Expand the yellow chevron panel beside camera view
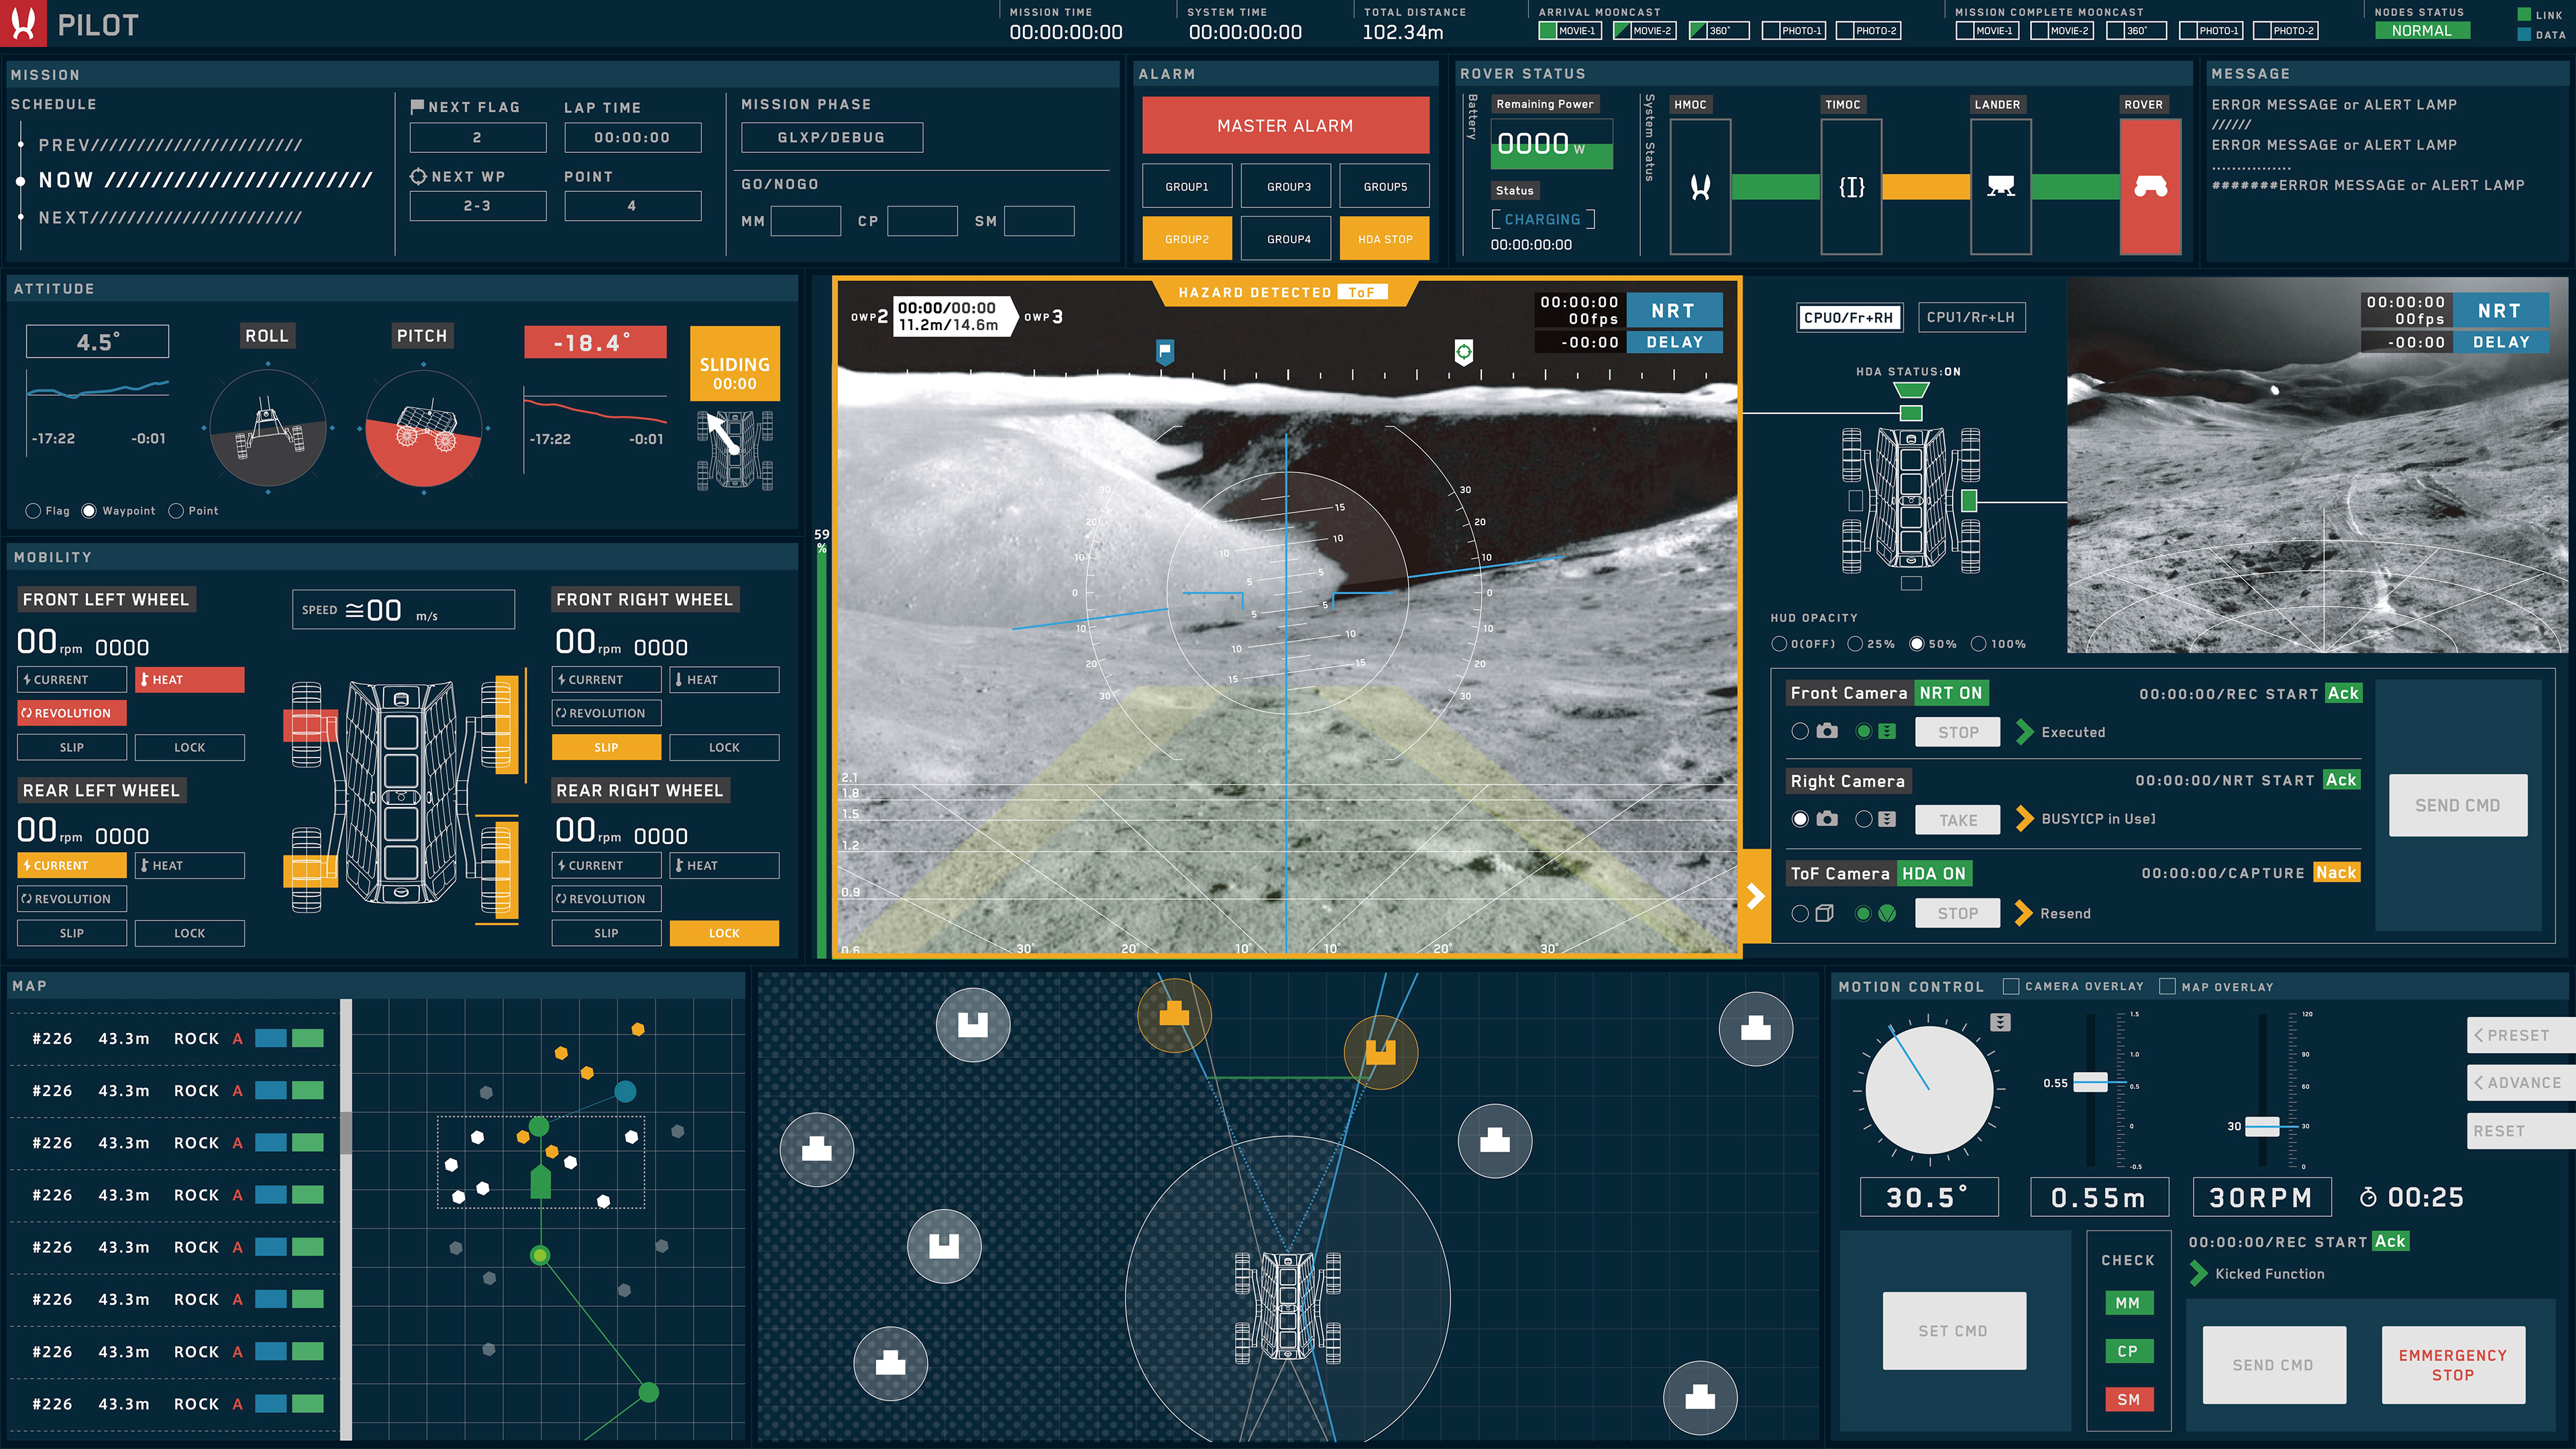 tap(1755, 896)
